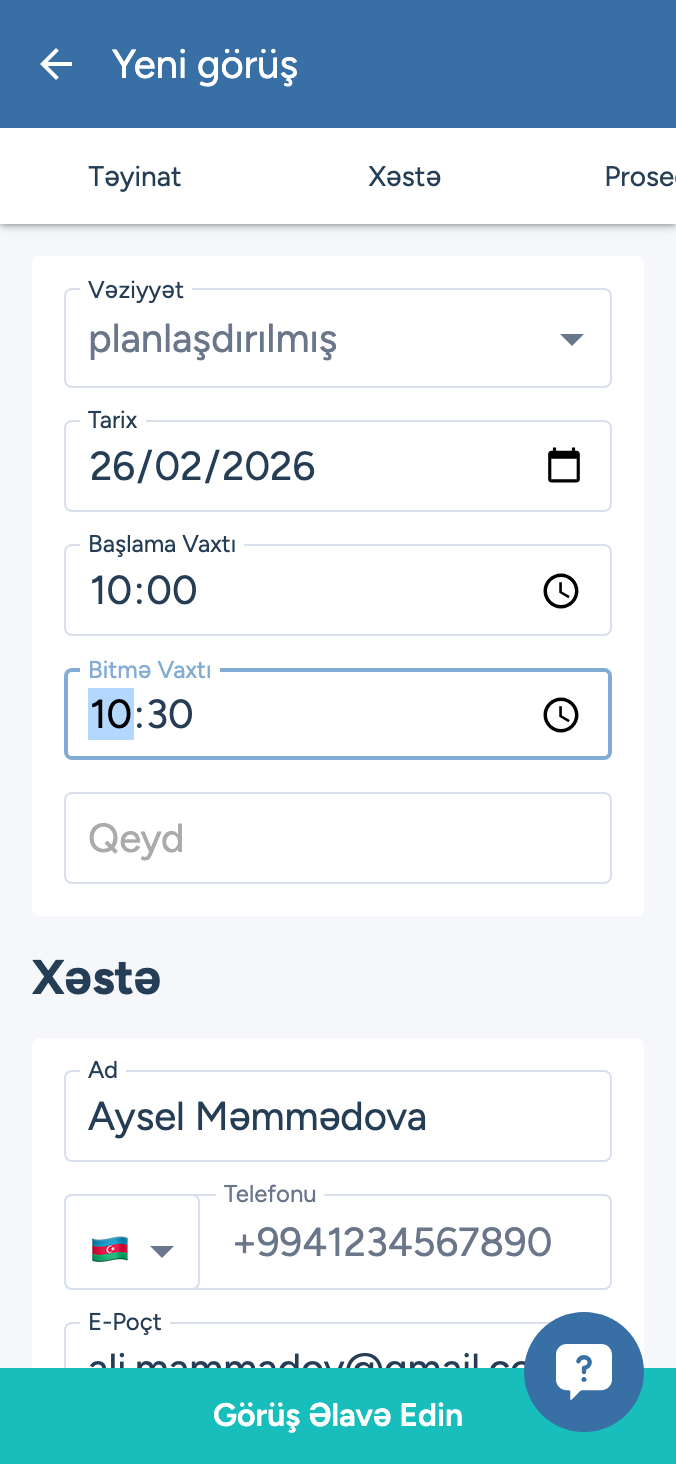Click the Telefonu phone number field
The height and width of the screenshot is (1464, 676).
[404, 1242]
